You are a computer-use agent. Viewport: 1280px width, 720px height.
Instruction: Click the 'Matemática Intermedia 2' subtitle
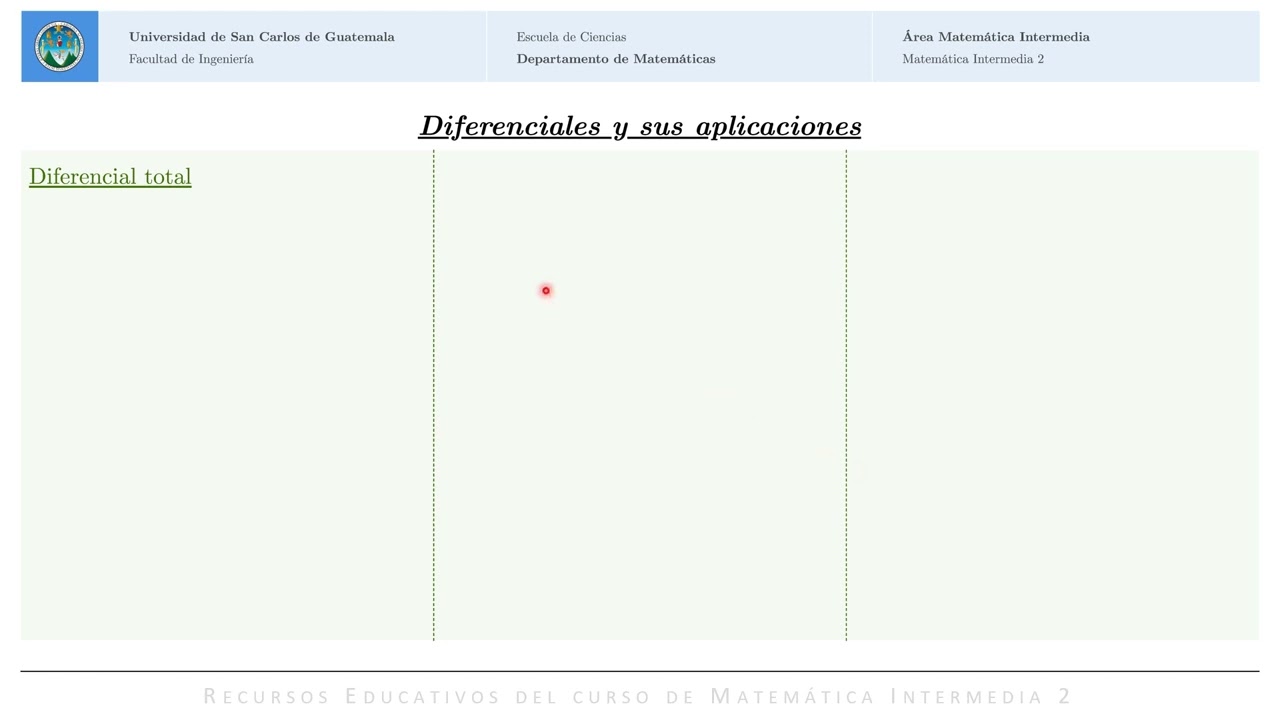(x=973, y=59)
